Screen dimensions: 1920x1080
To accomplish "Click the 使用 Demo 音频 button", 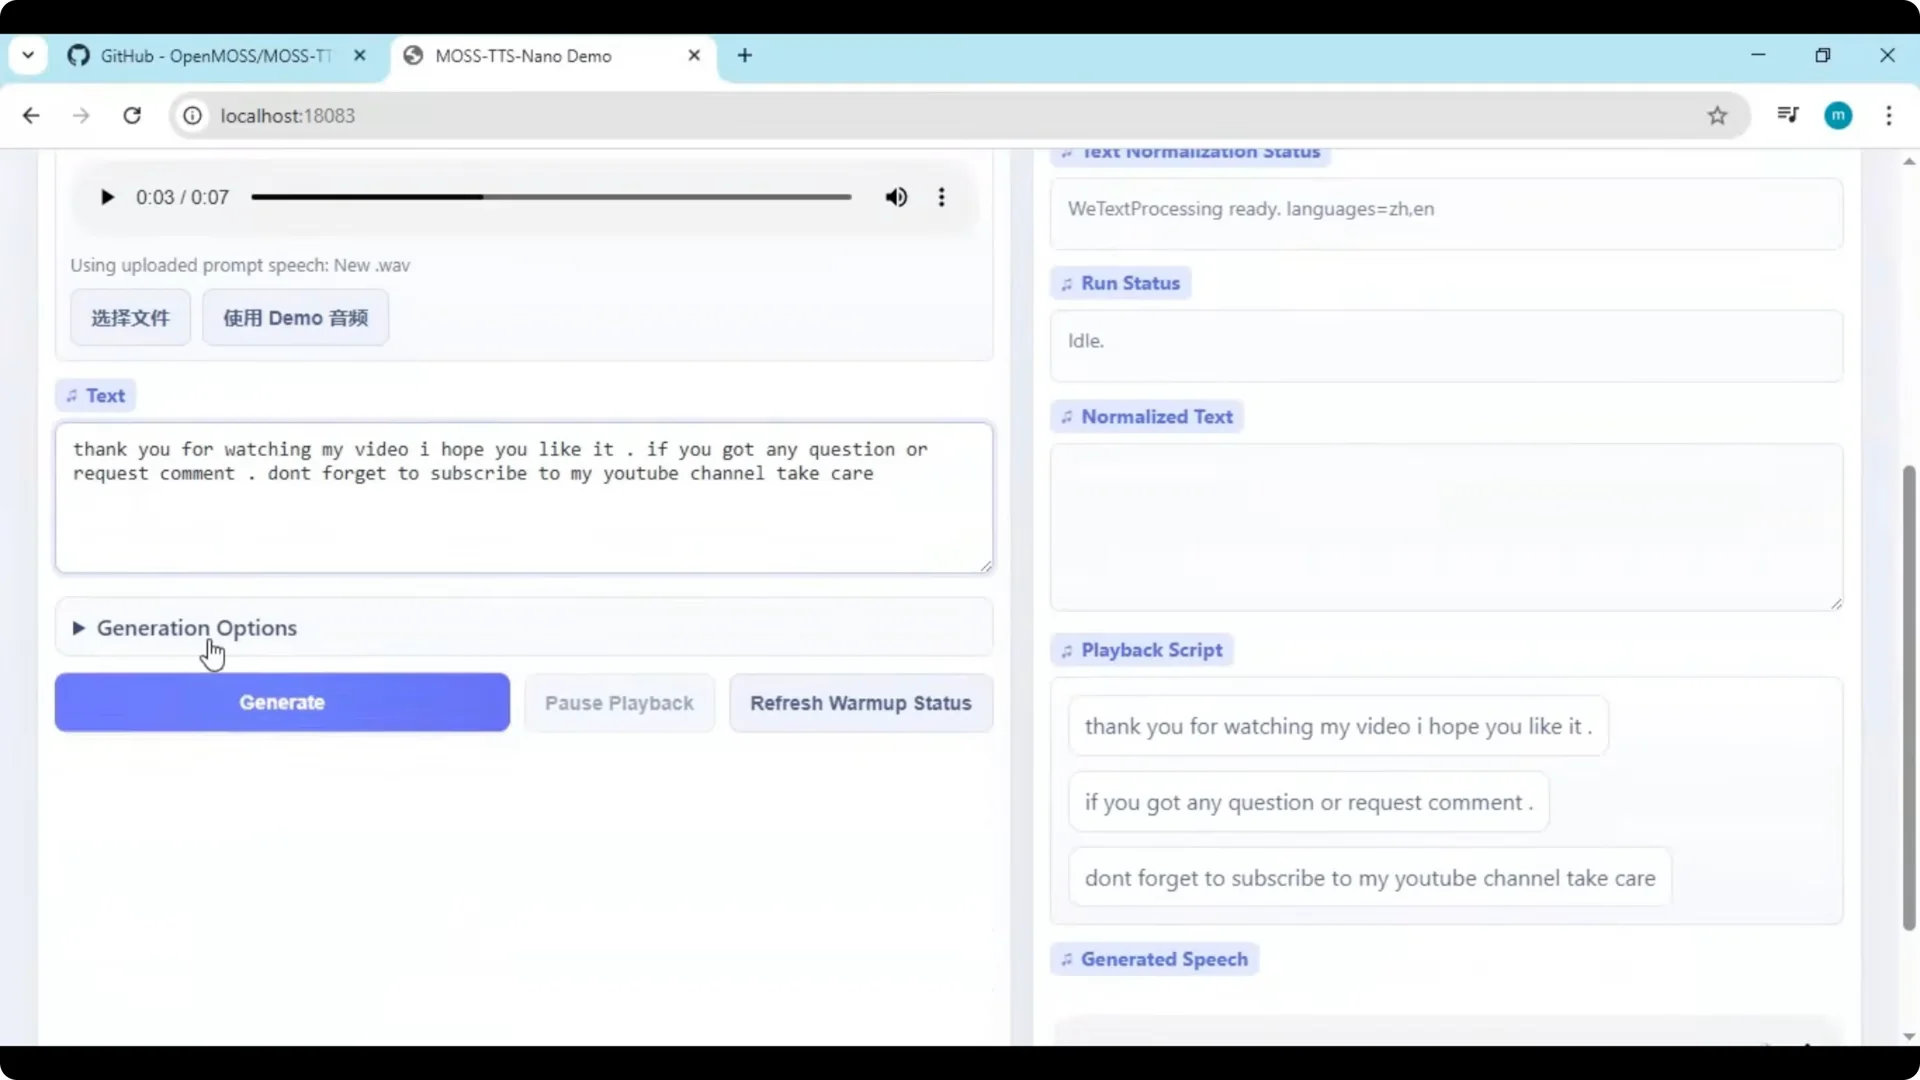I will (x=295, y=318).
